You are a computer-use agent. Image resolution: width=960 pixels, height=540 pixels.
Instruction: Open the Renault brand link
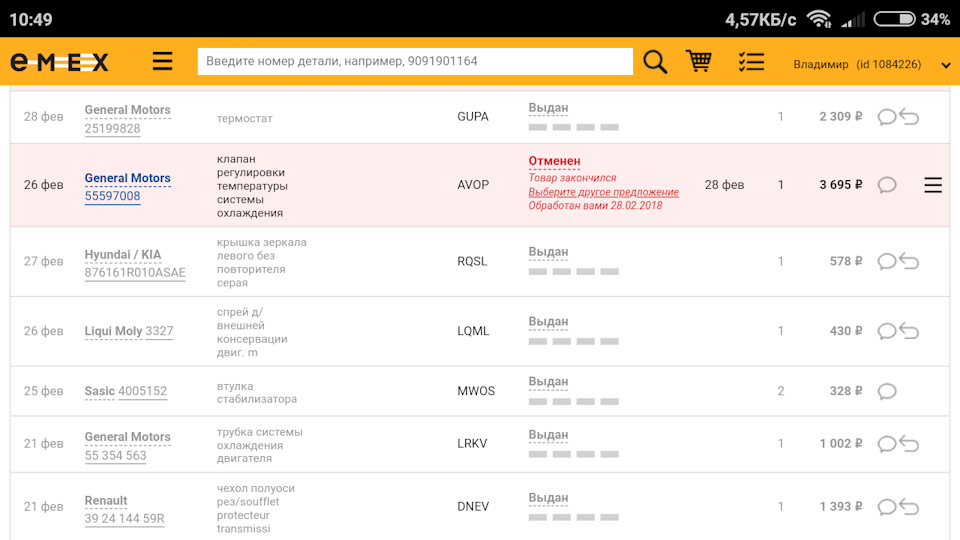[106, 501]
